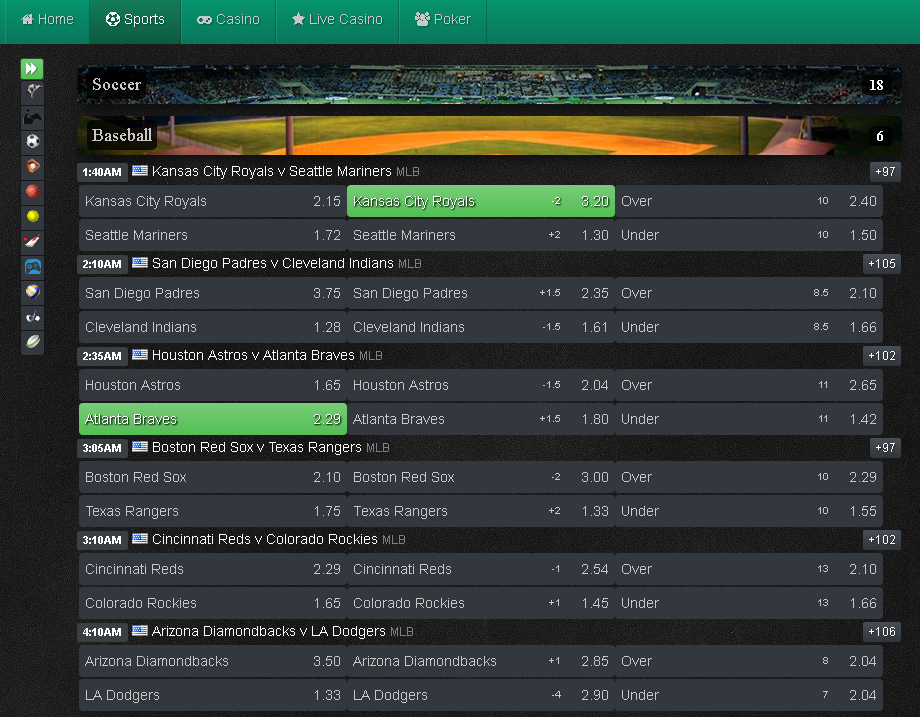Image resolution: width=920 pixels, height=717 pixels.
Task: Select the soccer ball sidebar icon
Action: [x=32, y=141]
